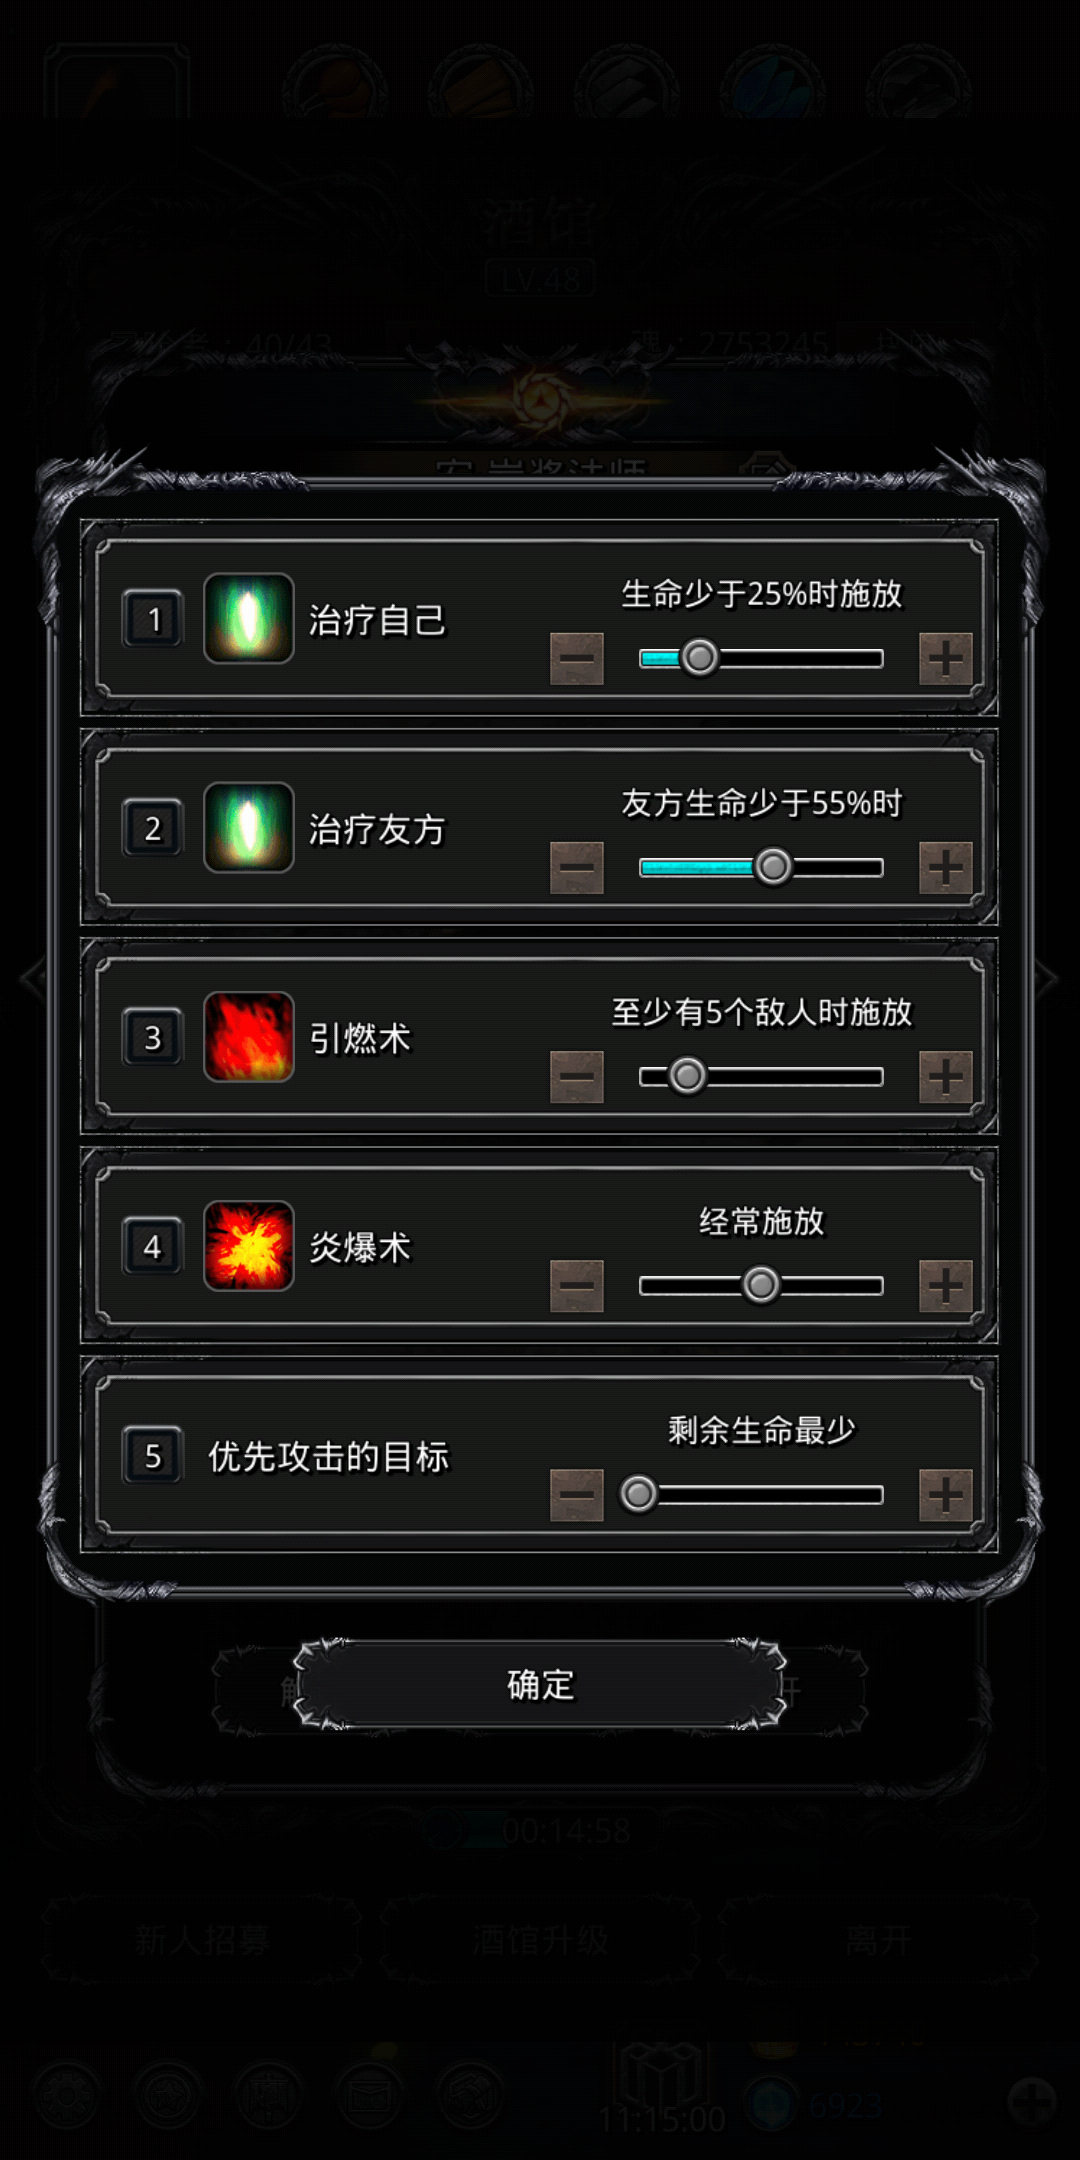The width and height of the screenshot is (1080, 2160).
Task: Click the plus button for 治疗自己
Action: point(946,659)
